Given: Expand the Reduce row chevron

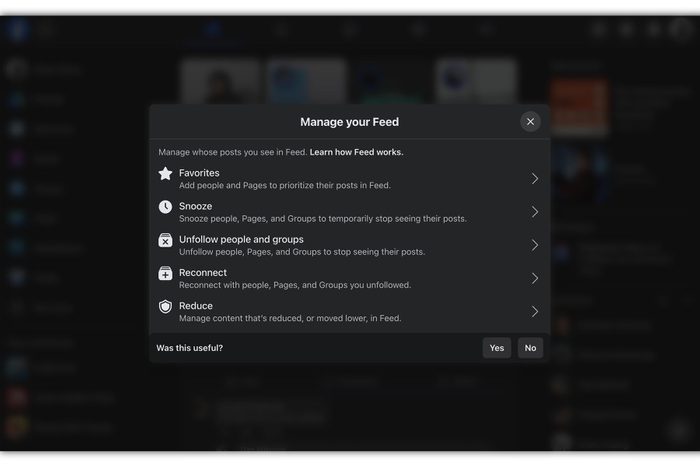Looking at the screenshot, I should (x=535, y=311).
